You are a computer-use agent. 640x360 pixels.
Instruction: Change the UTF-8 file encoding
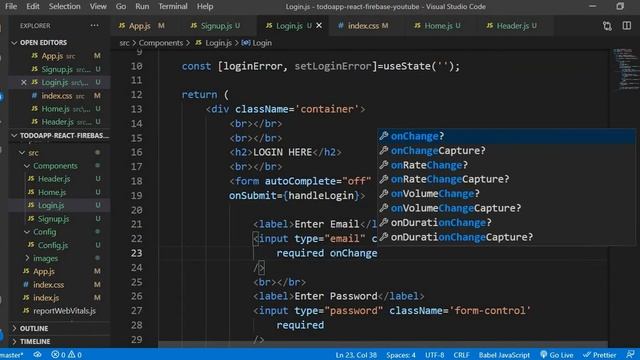435,355
